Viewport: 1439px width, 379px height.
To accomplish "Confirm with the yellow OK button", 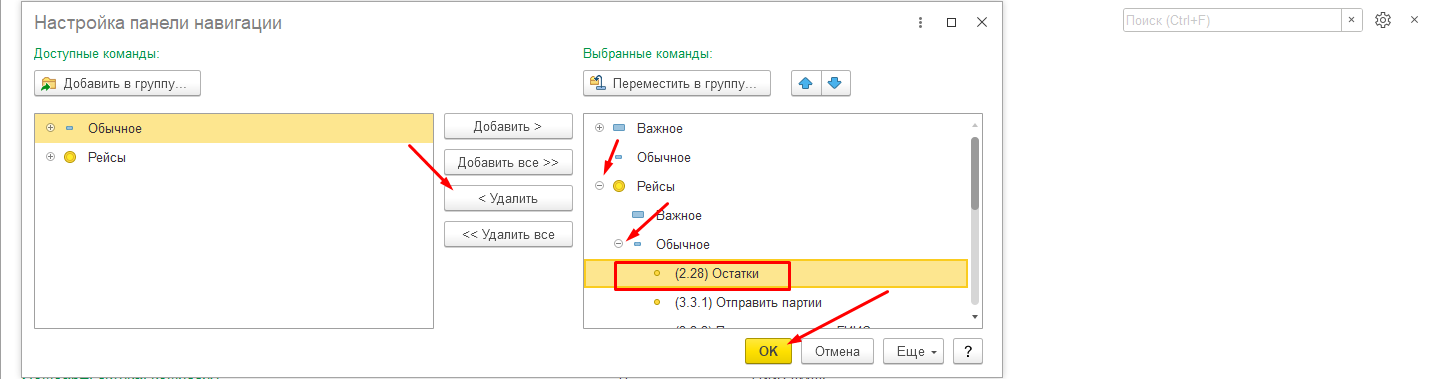I will tap(768, 351).
